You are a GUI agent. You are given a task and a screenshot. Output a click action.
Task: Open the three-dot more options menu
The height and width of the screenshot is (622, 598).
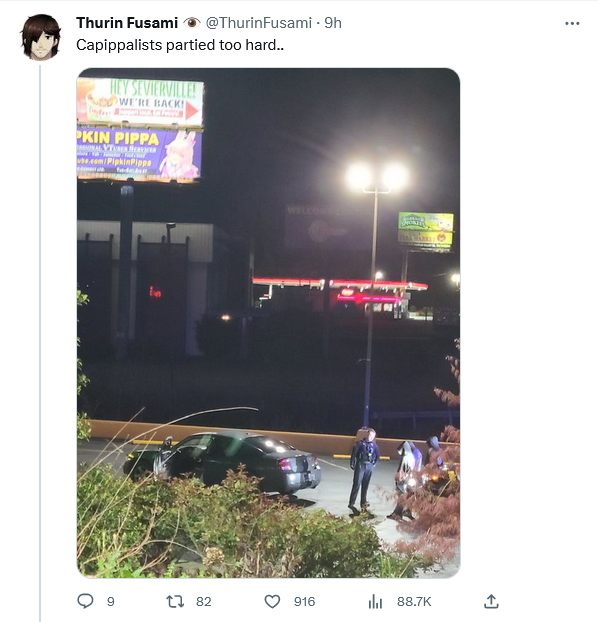click(572, 23)
